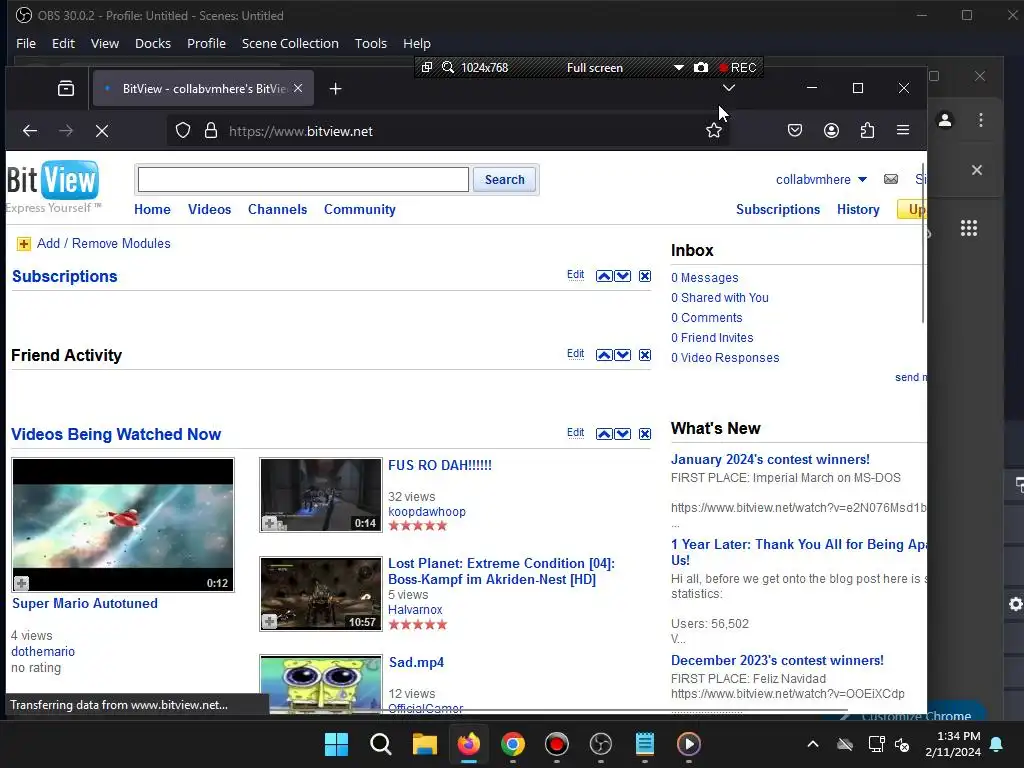1024x768 pixels.
Task: Open the Firefox account icon
Action: coord(831,131)
